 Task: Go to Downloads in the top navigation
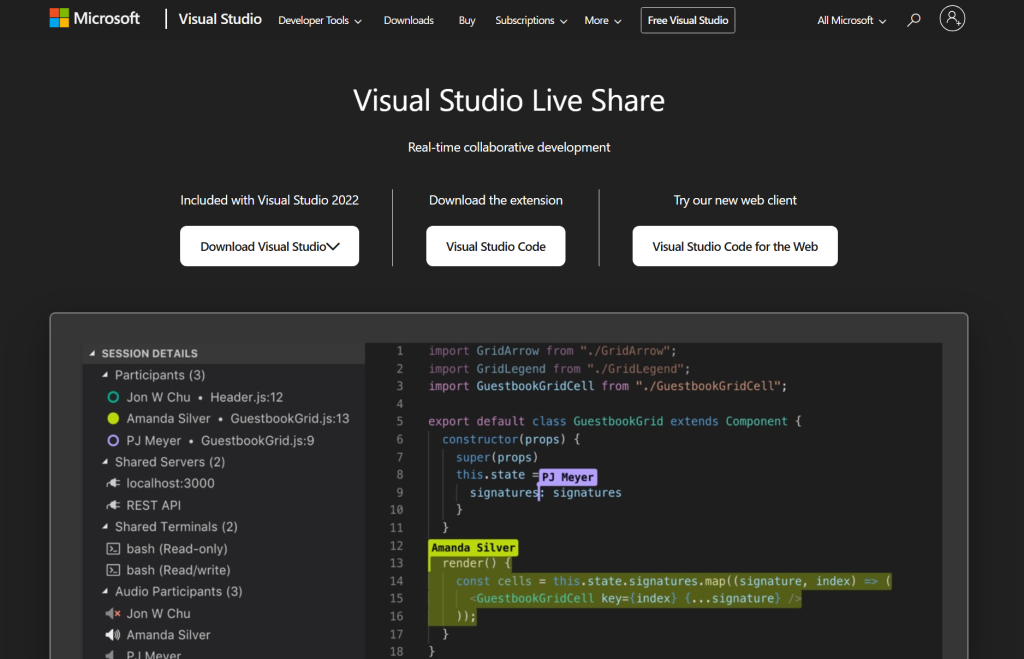click(409, 20)
